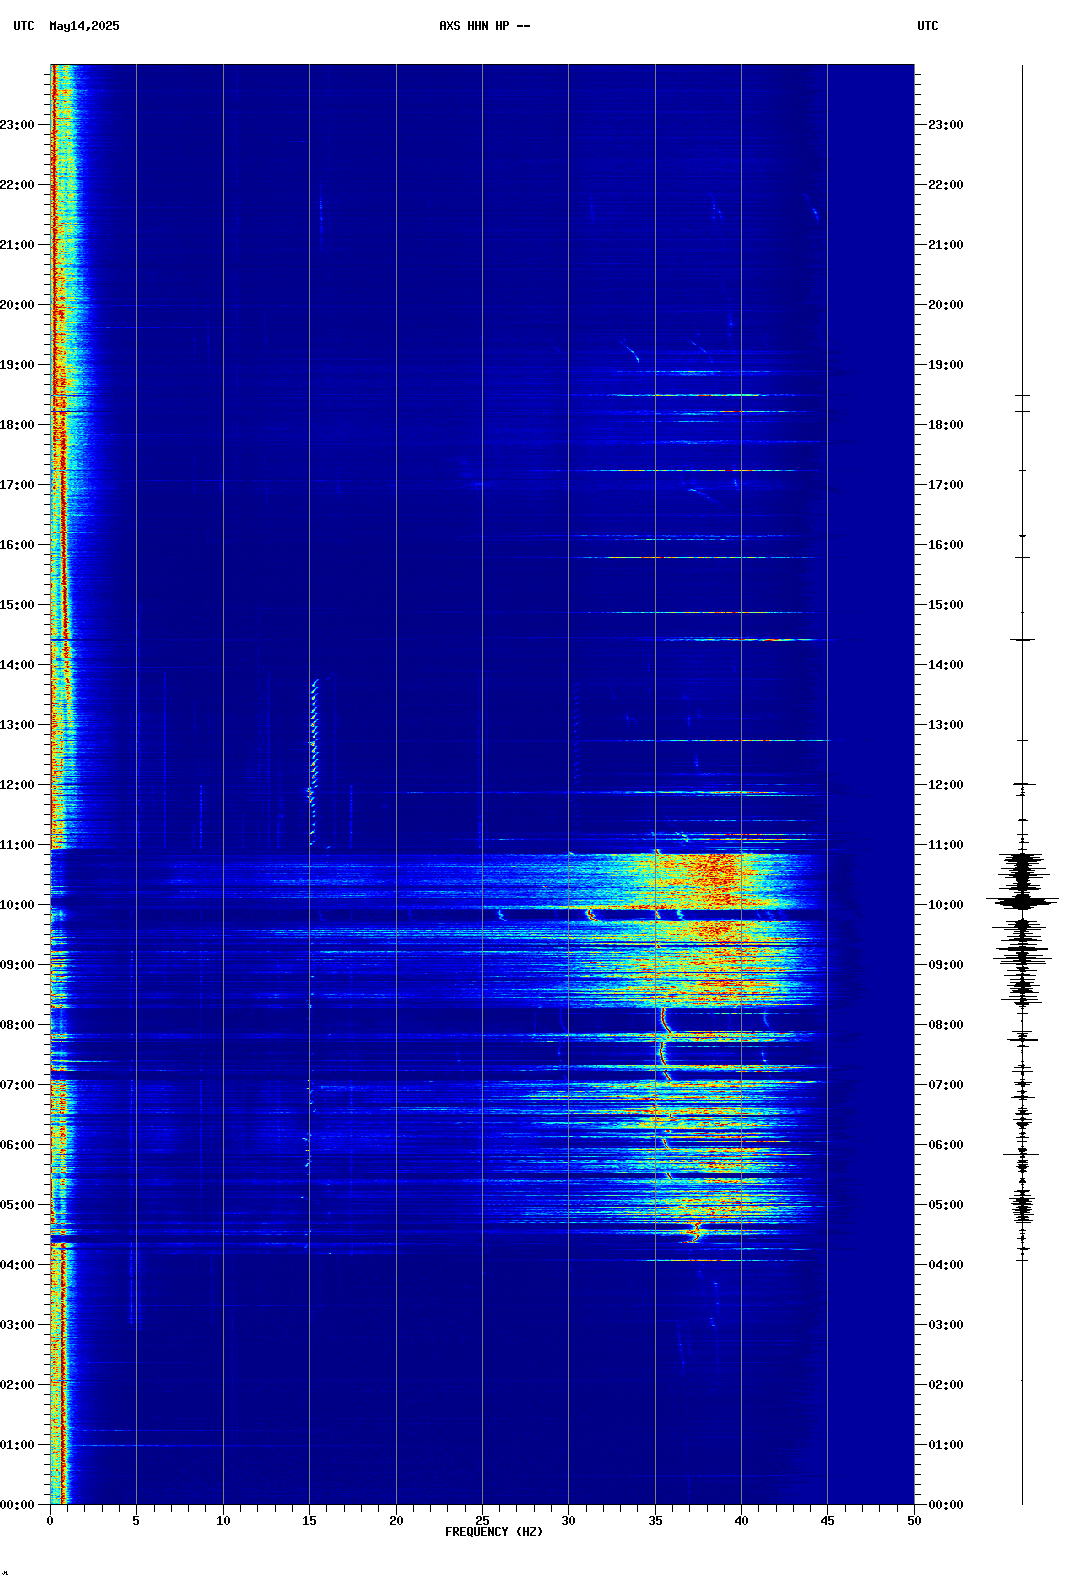This screenshot has width=1066, height=1584.
Task: Select the '14:00' label on the right time axis
Action: tap(946, 665)
